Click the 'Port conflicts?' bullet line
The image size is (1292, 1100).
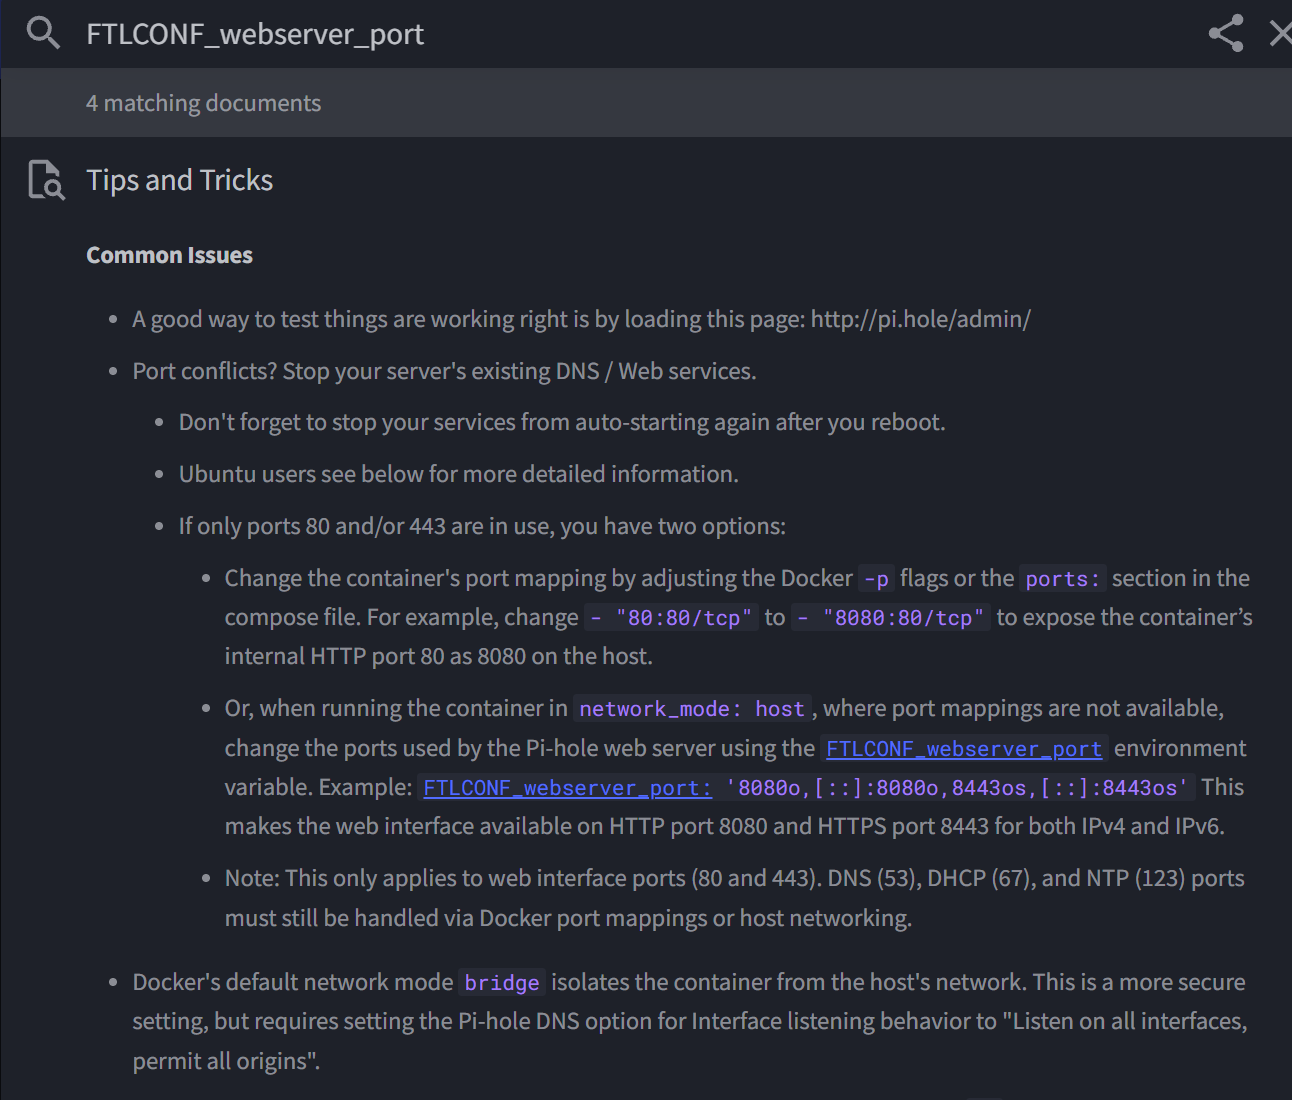pos(444,371)
